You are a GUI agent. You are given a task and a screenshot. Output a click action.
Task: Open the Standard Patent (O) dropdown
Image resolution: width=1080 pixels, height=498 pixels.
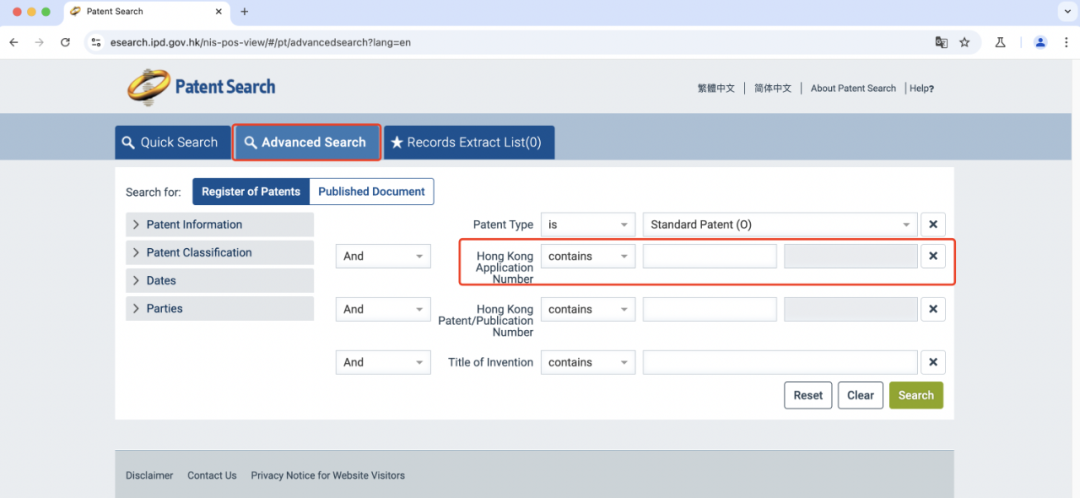(780, 225)
